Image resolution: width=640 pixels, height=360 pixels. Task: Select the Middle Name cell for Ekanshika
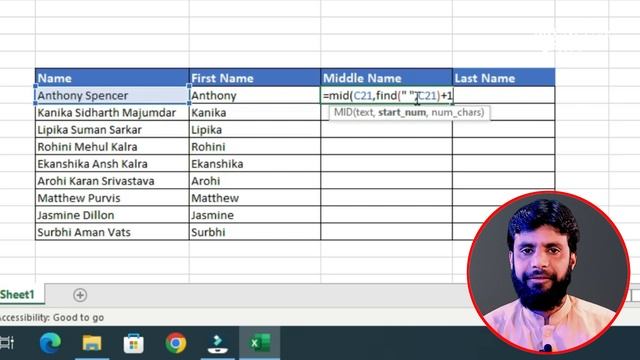387,164
